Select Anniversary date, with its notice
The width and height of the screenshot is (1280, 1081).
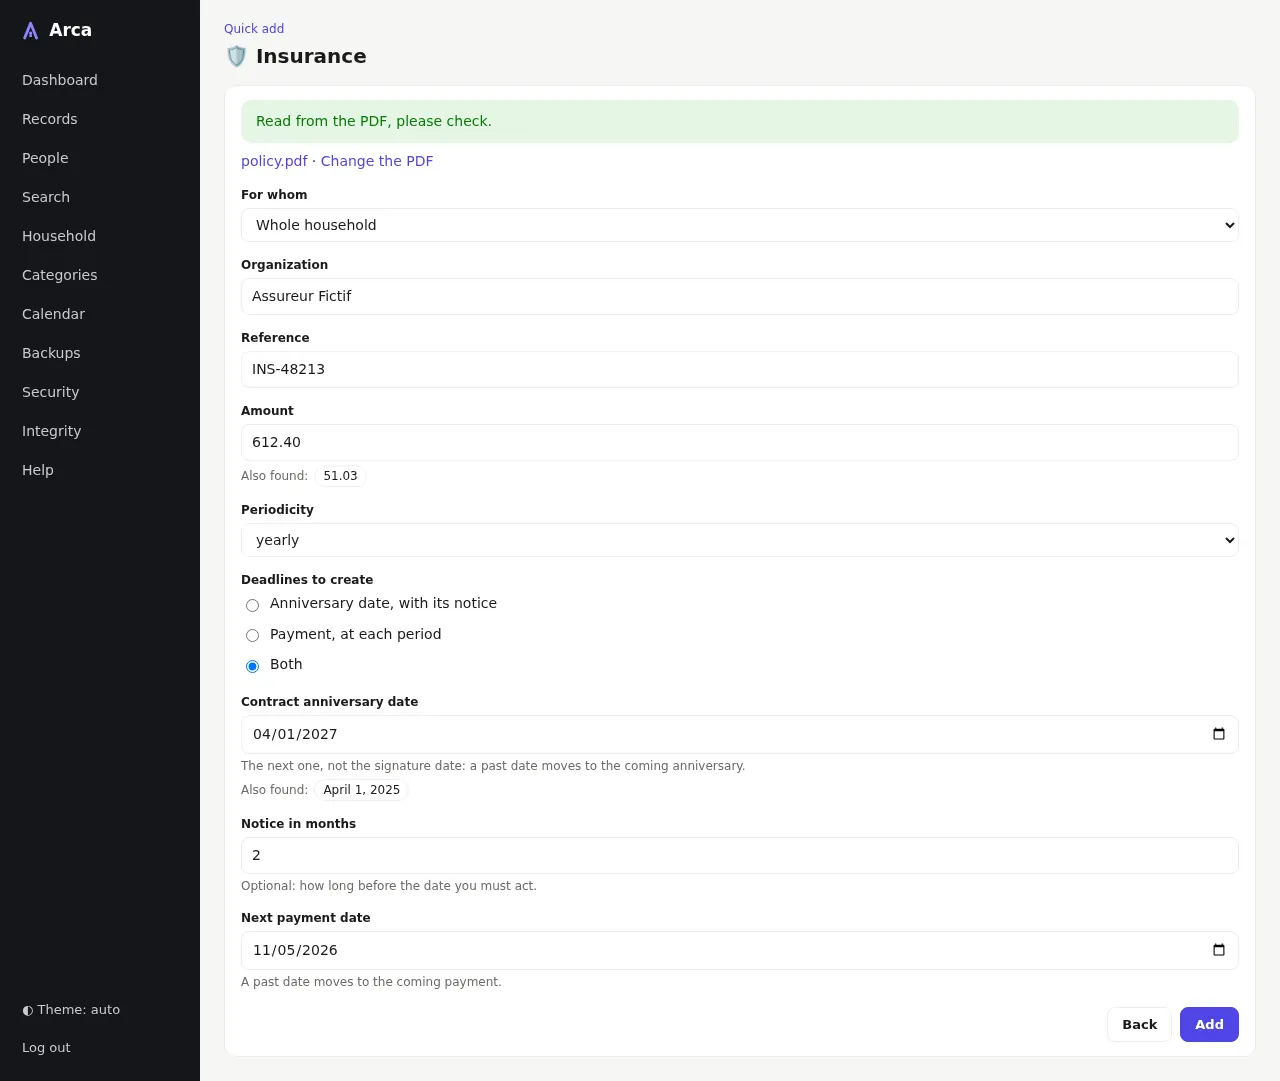[252, 605]
